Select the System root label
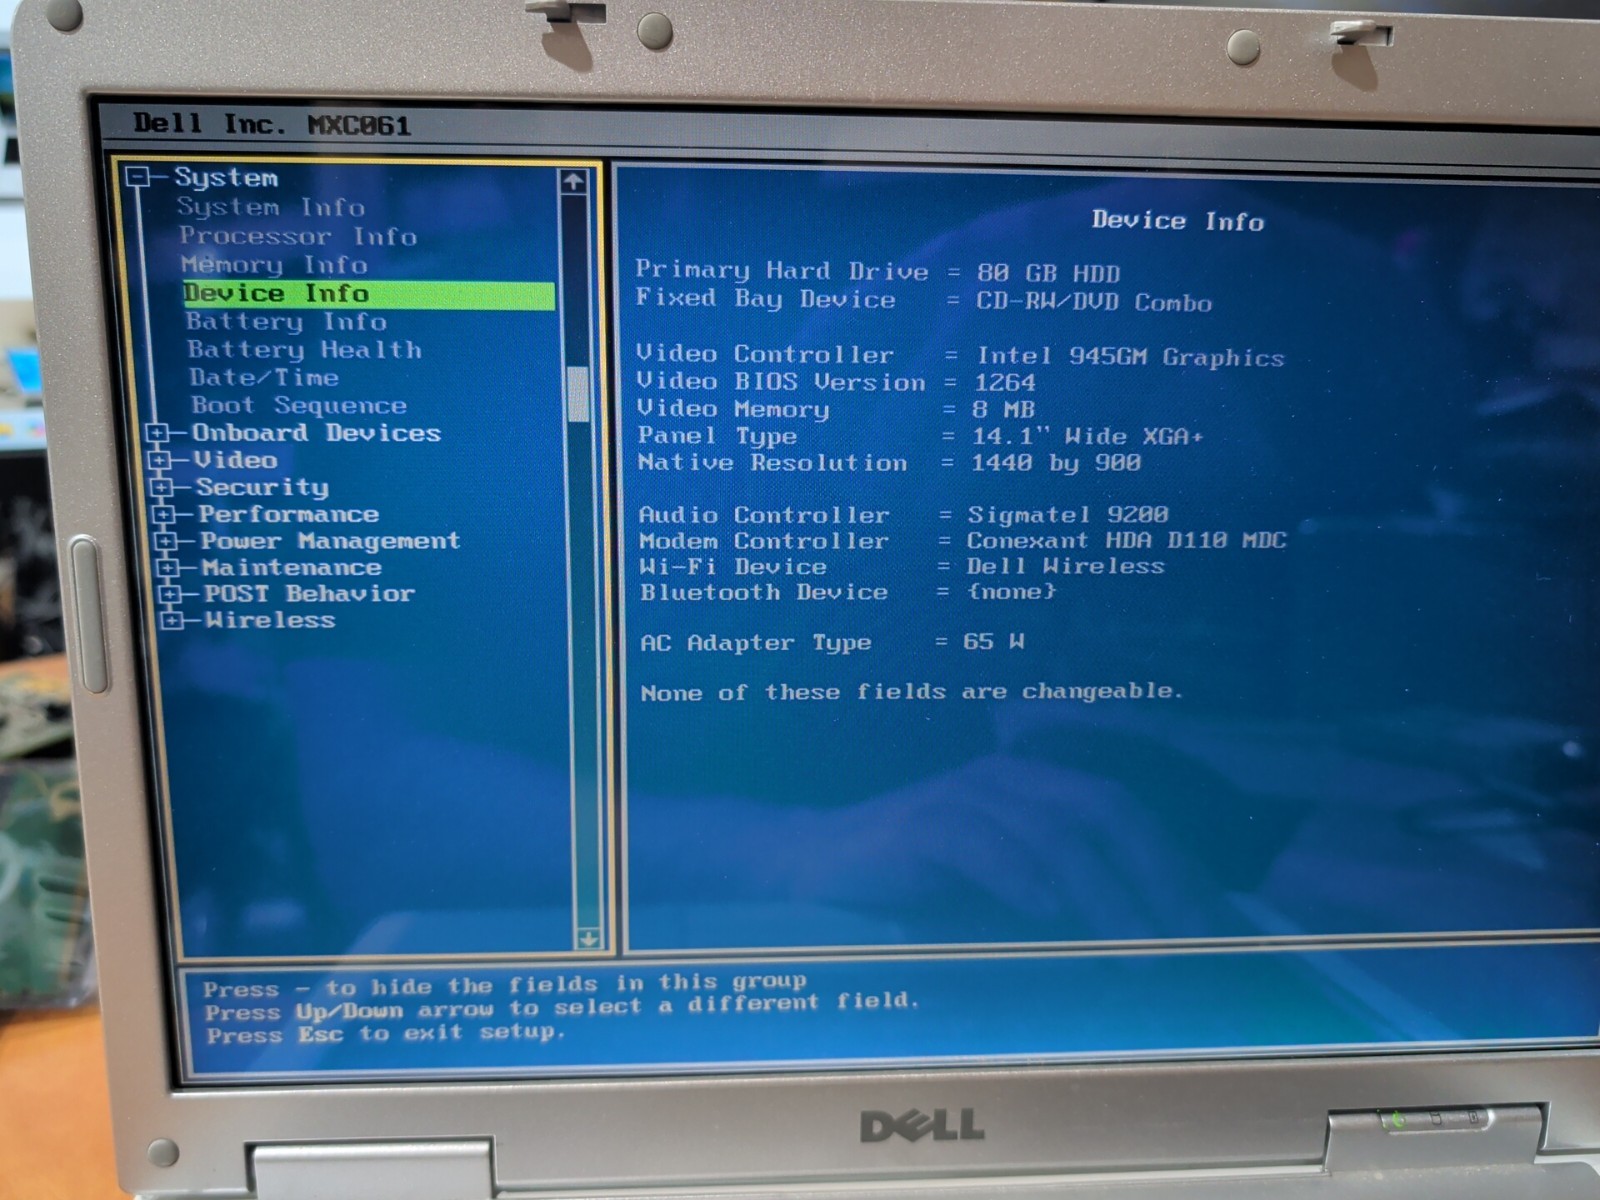The image size is (1600, 1200). tap(226, 178)
